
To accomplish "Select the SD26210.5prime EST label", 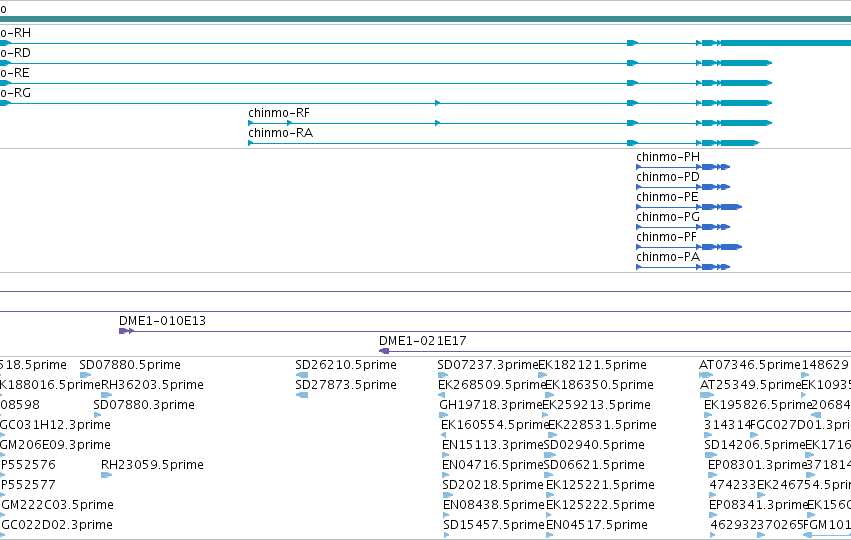I will 346,365.
